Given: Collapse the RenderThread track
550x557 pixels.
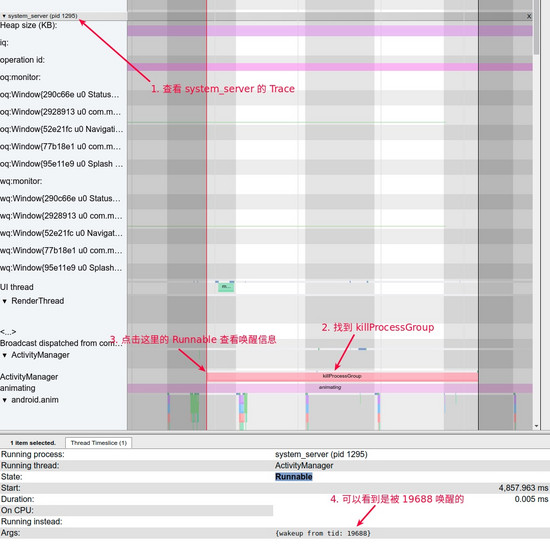Looking at the screenshot, I should (5, 301).
